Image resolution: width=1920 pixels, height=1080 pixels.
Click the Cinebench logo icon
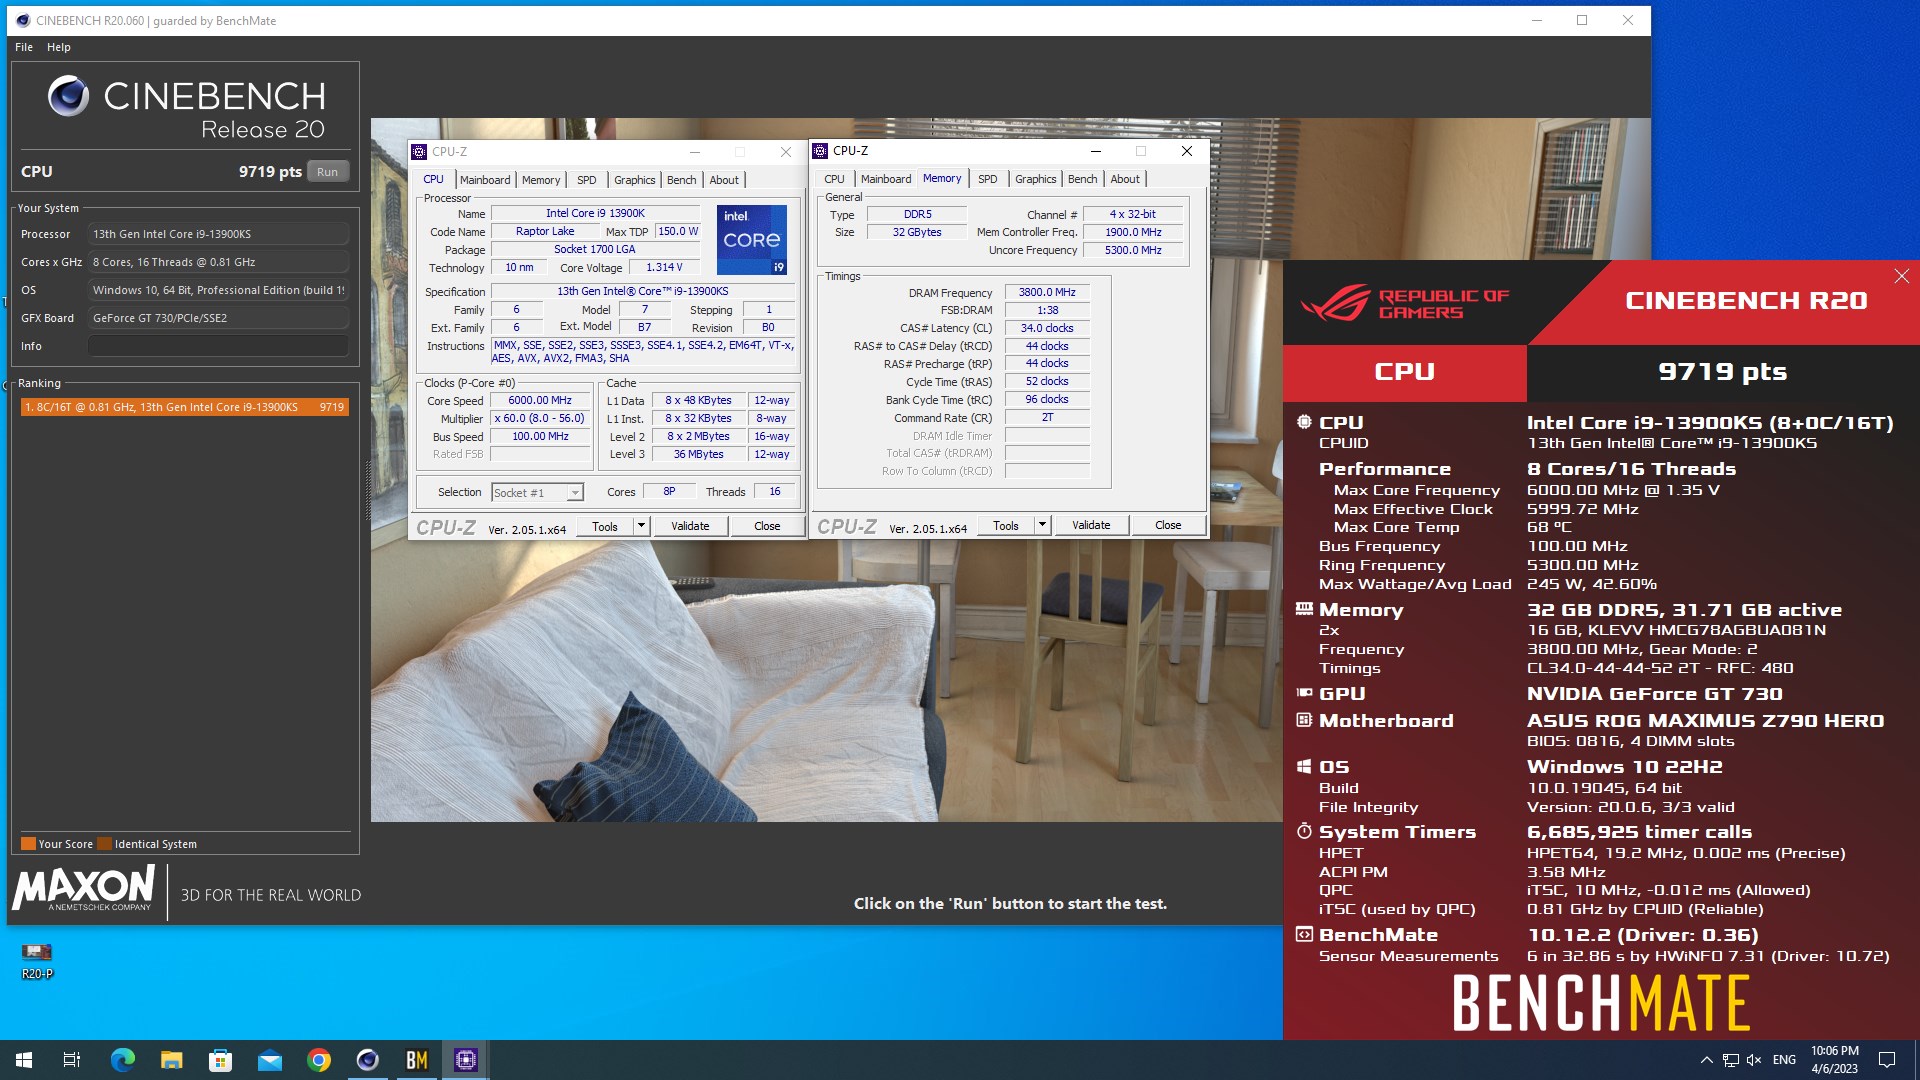pyautogui.click(x=68, y=96)
